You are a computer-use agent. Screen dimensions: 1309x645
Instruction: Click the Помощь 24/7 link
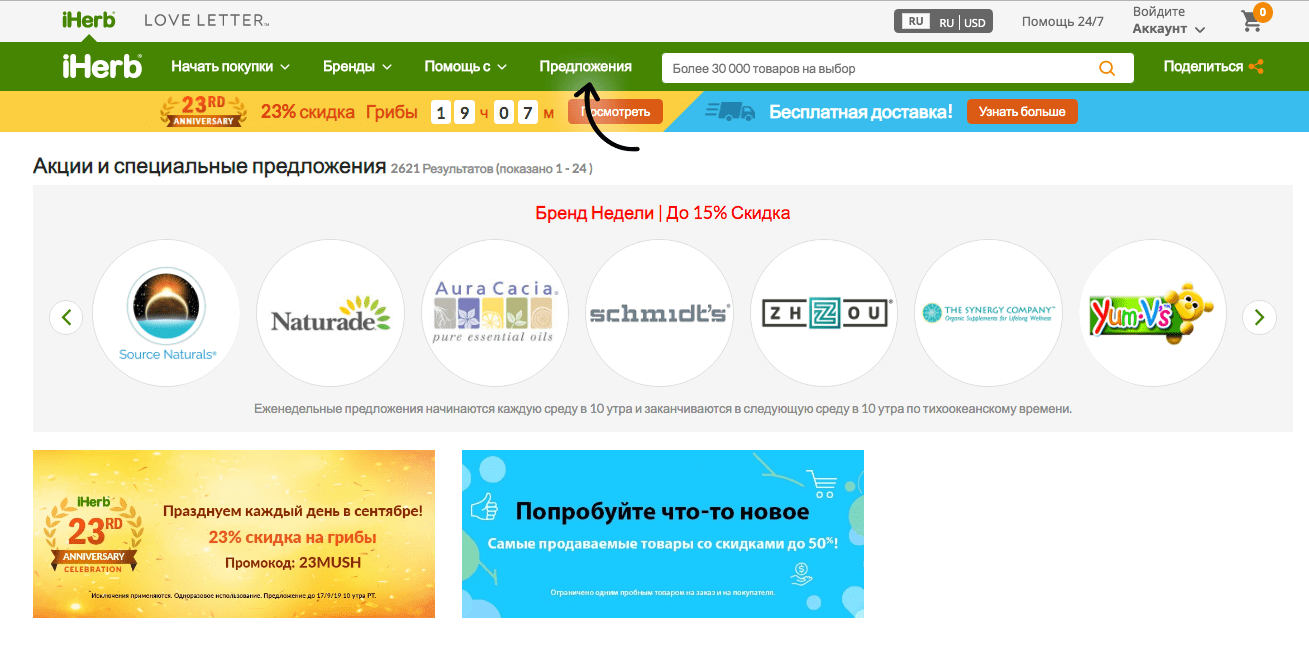coord(1062,21)
